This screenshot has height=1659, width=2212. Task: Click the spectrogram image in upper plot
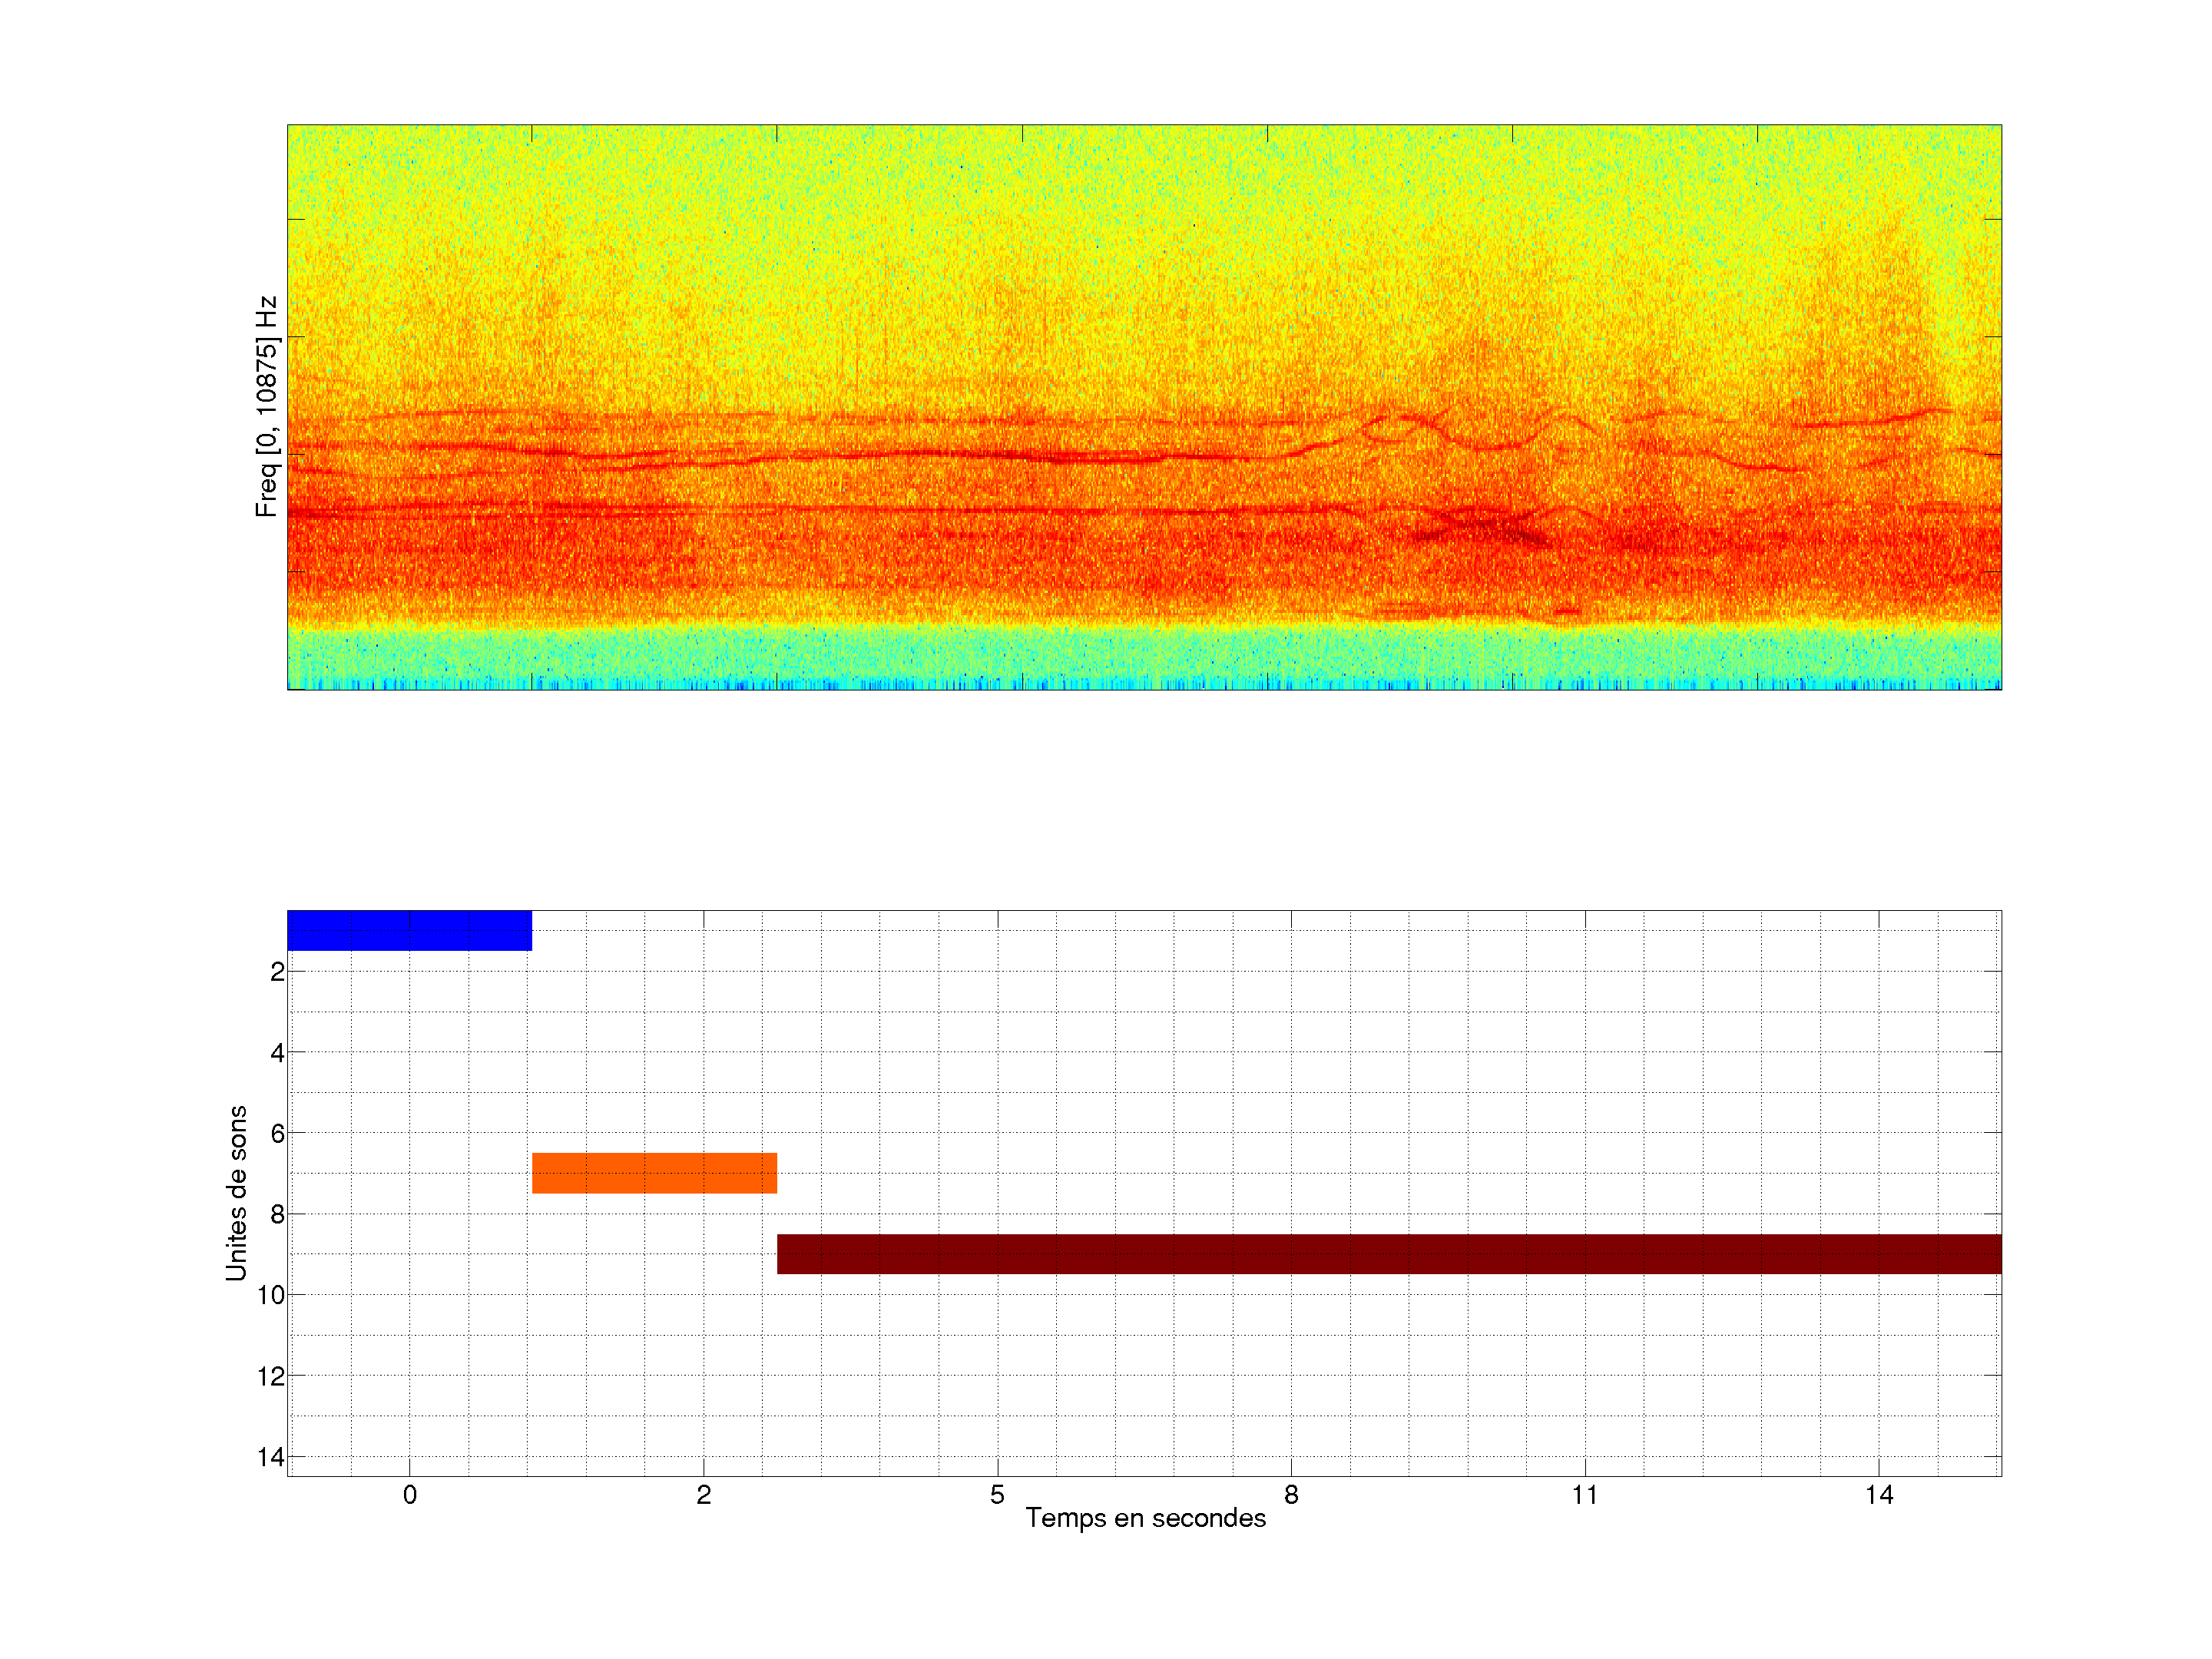coord(1144,407)
